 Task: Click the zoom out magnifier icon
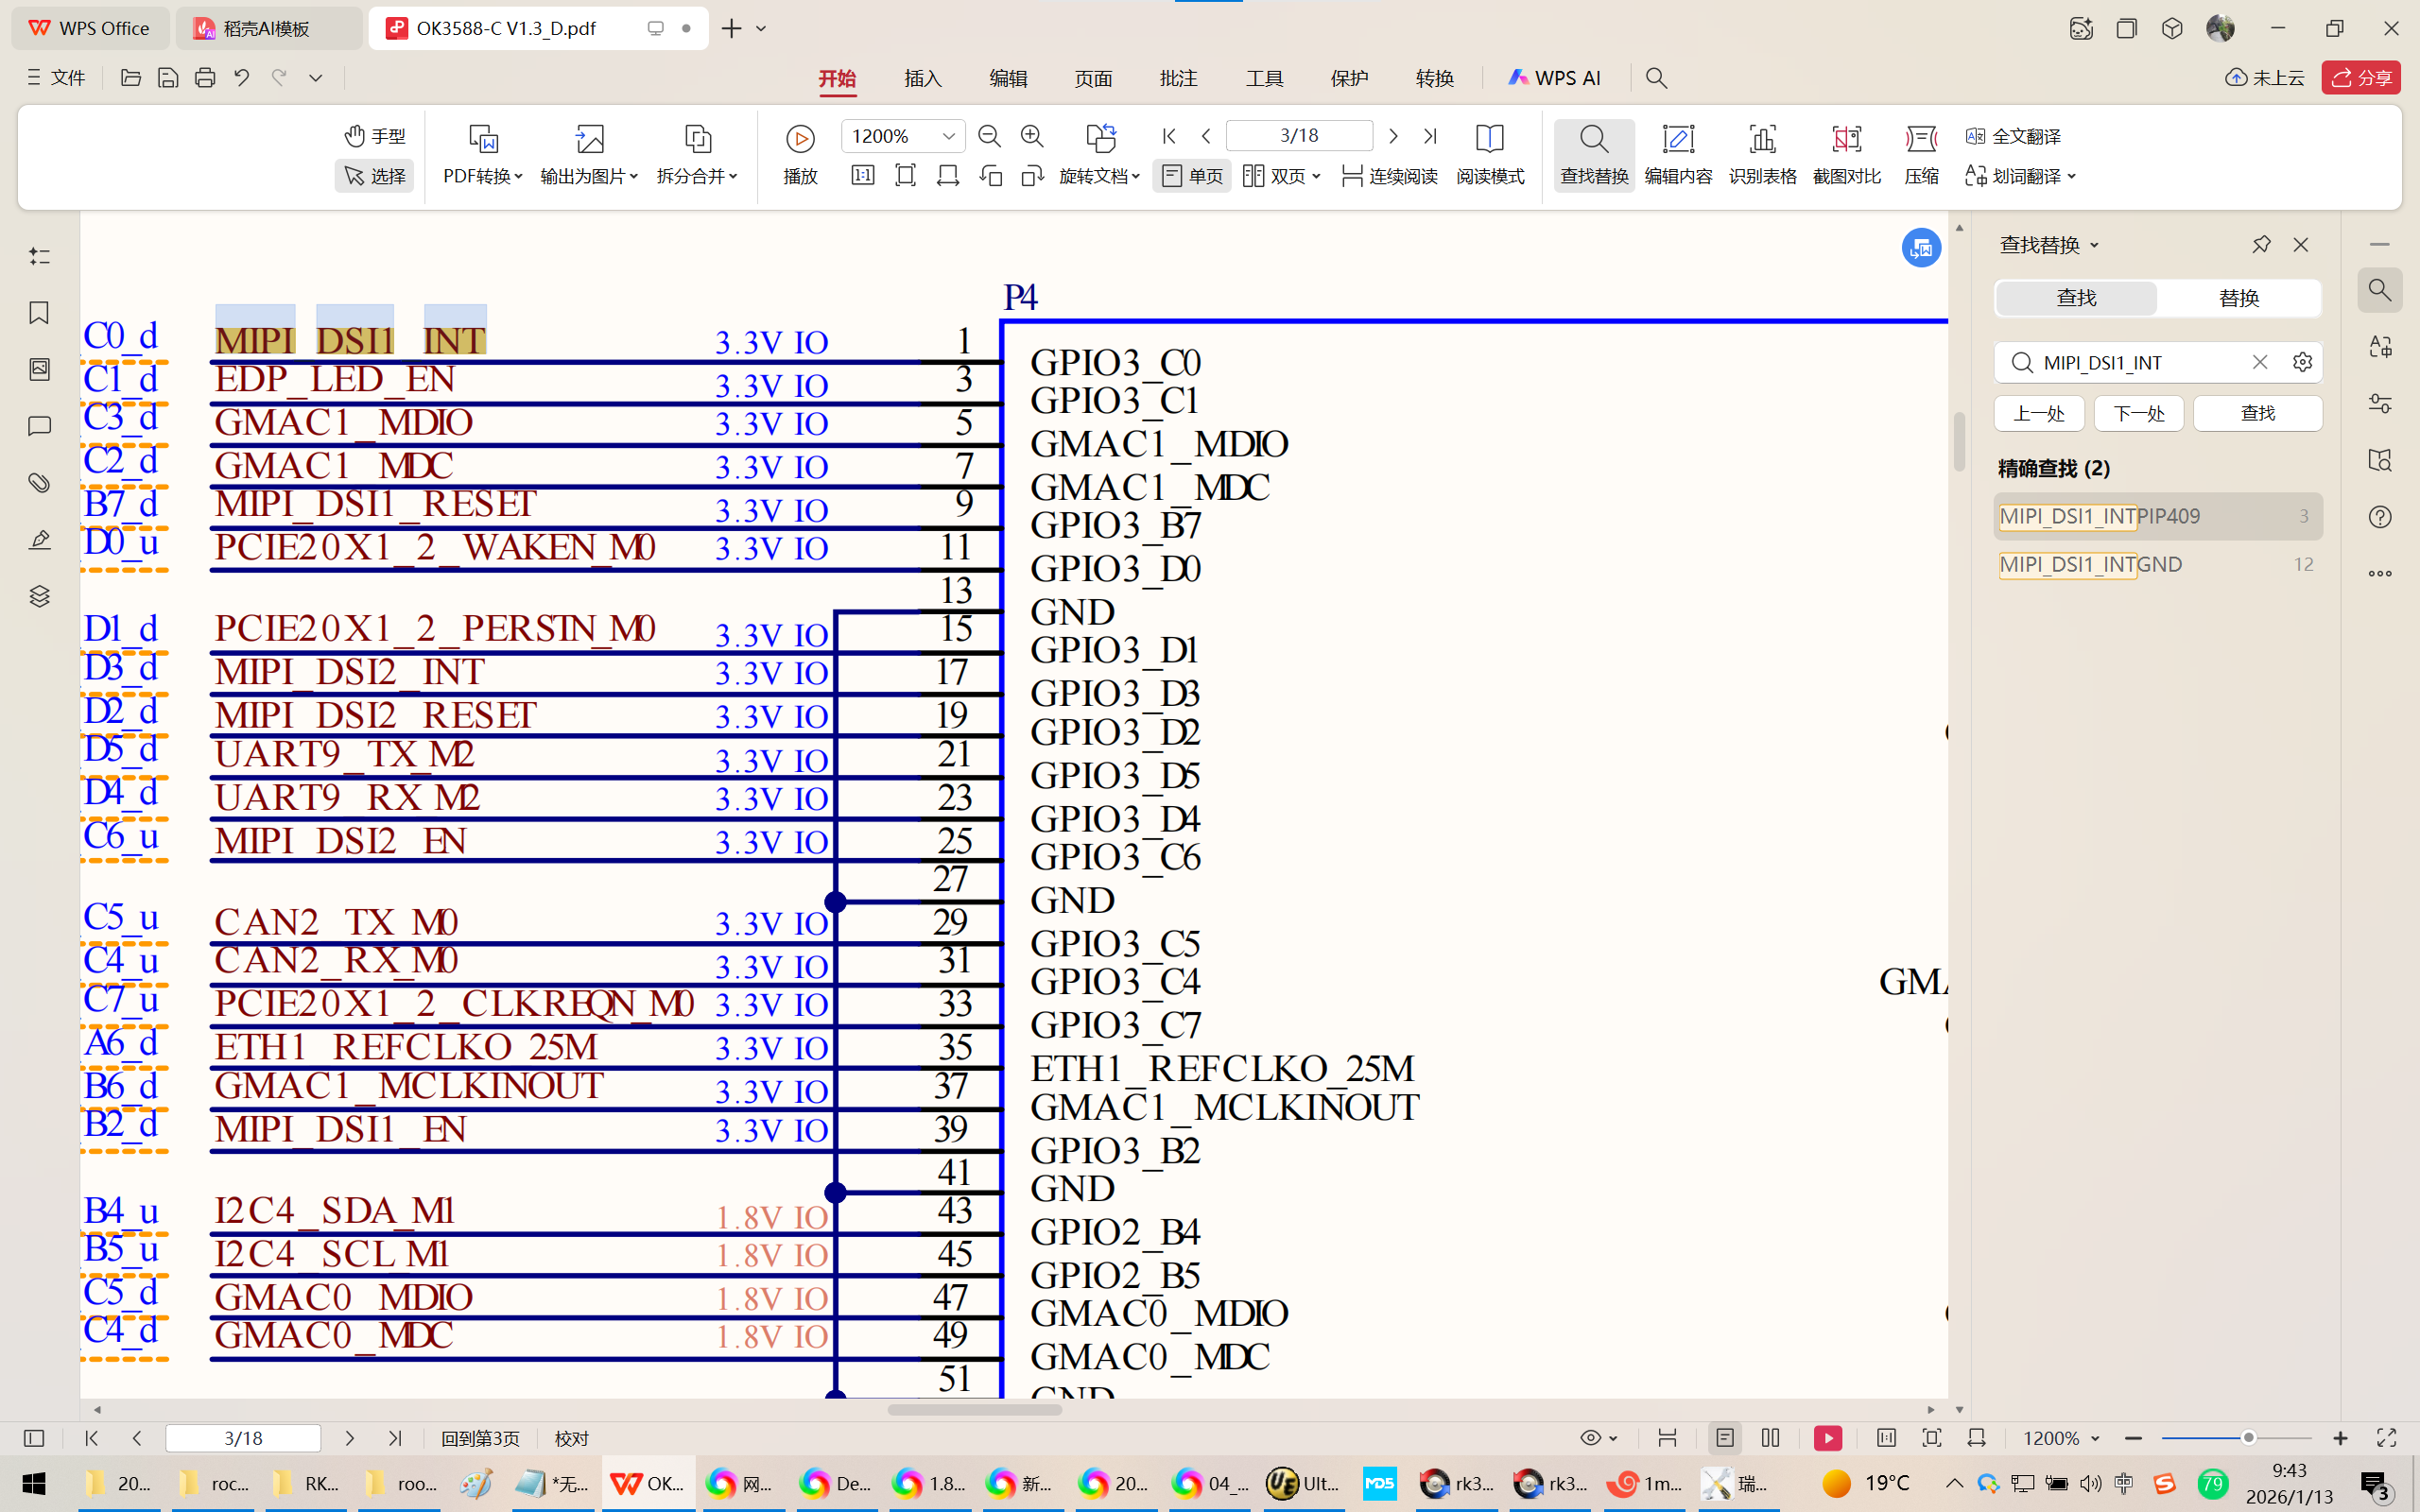[989, 136]
